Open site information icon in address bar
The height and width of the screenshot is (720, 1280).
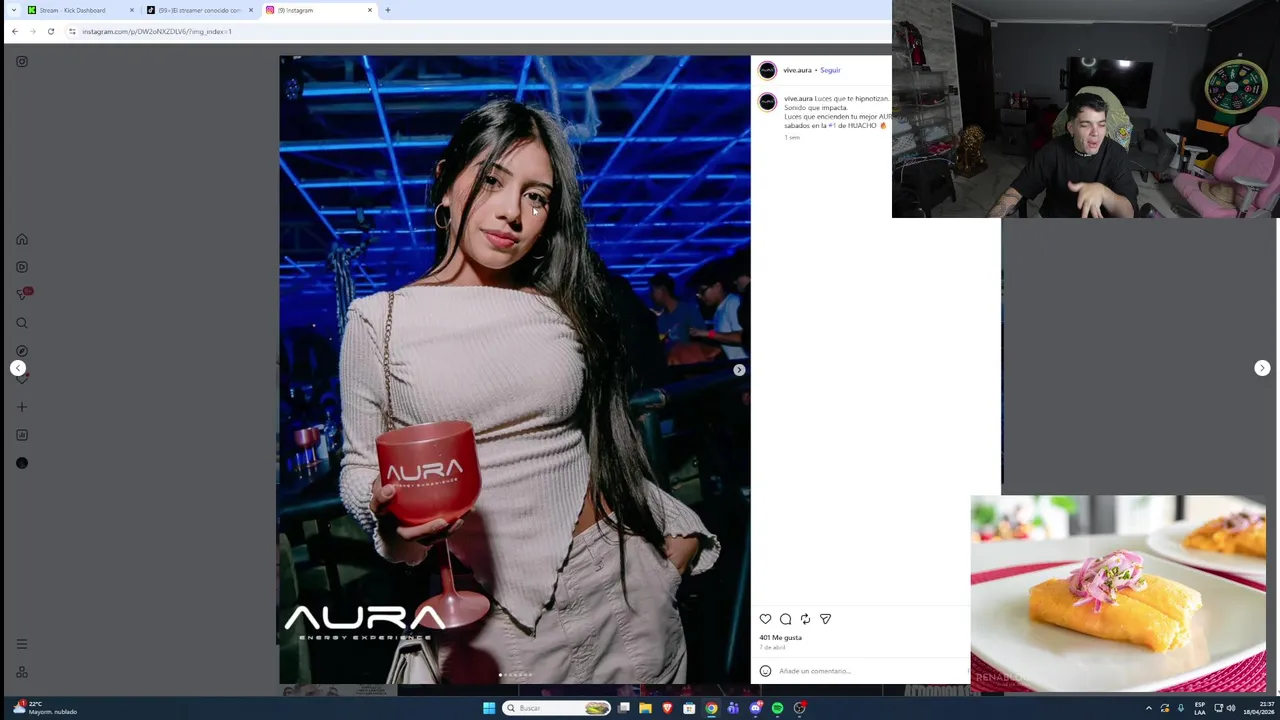pos(72,31)
